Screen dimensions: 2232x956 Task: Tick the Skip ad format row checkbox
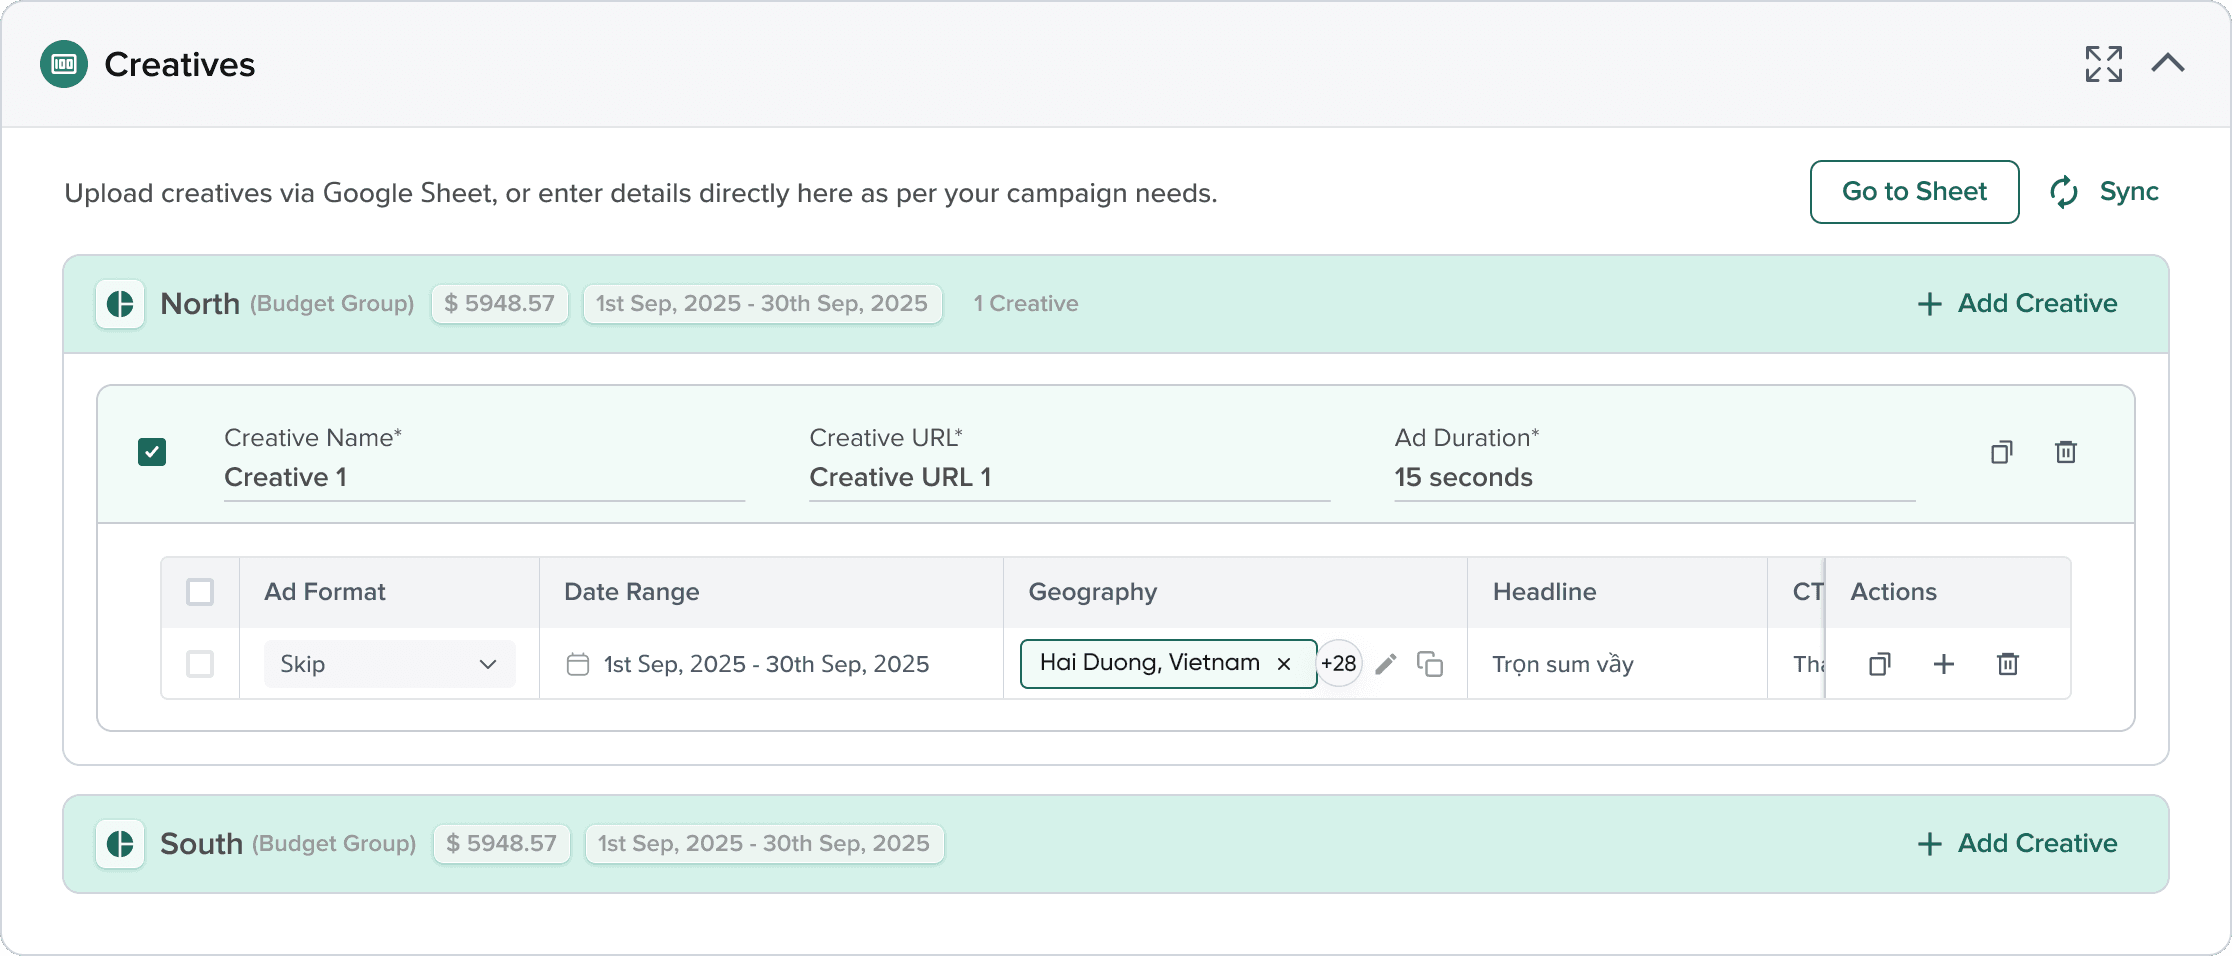pyautogui.click(x=200, y=664)
